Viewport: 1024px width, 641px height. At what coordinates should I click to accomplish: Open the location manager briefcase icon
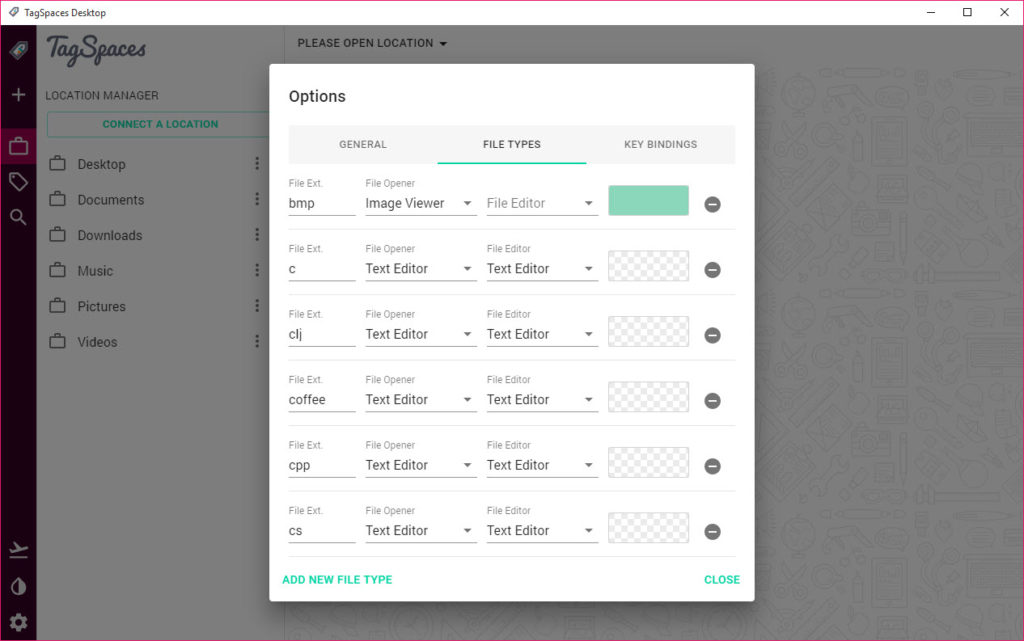18,147
